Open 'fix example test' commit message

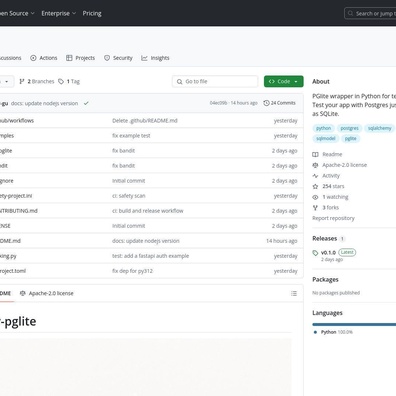point(131,136)
